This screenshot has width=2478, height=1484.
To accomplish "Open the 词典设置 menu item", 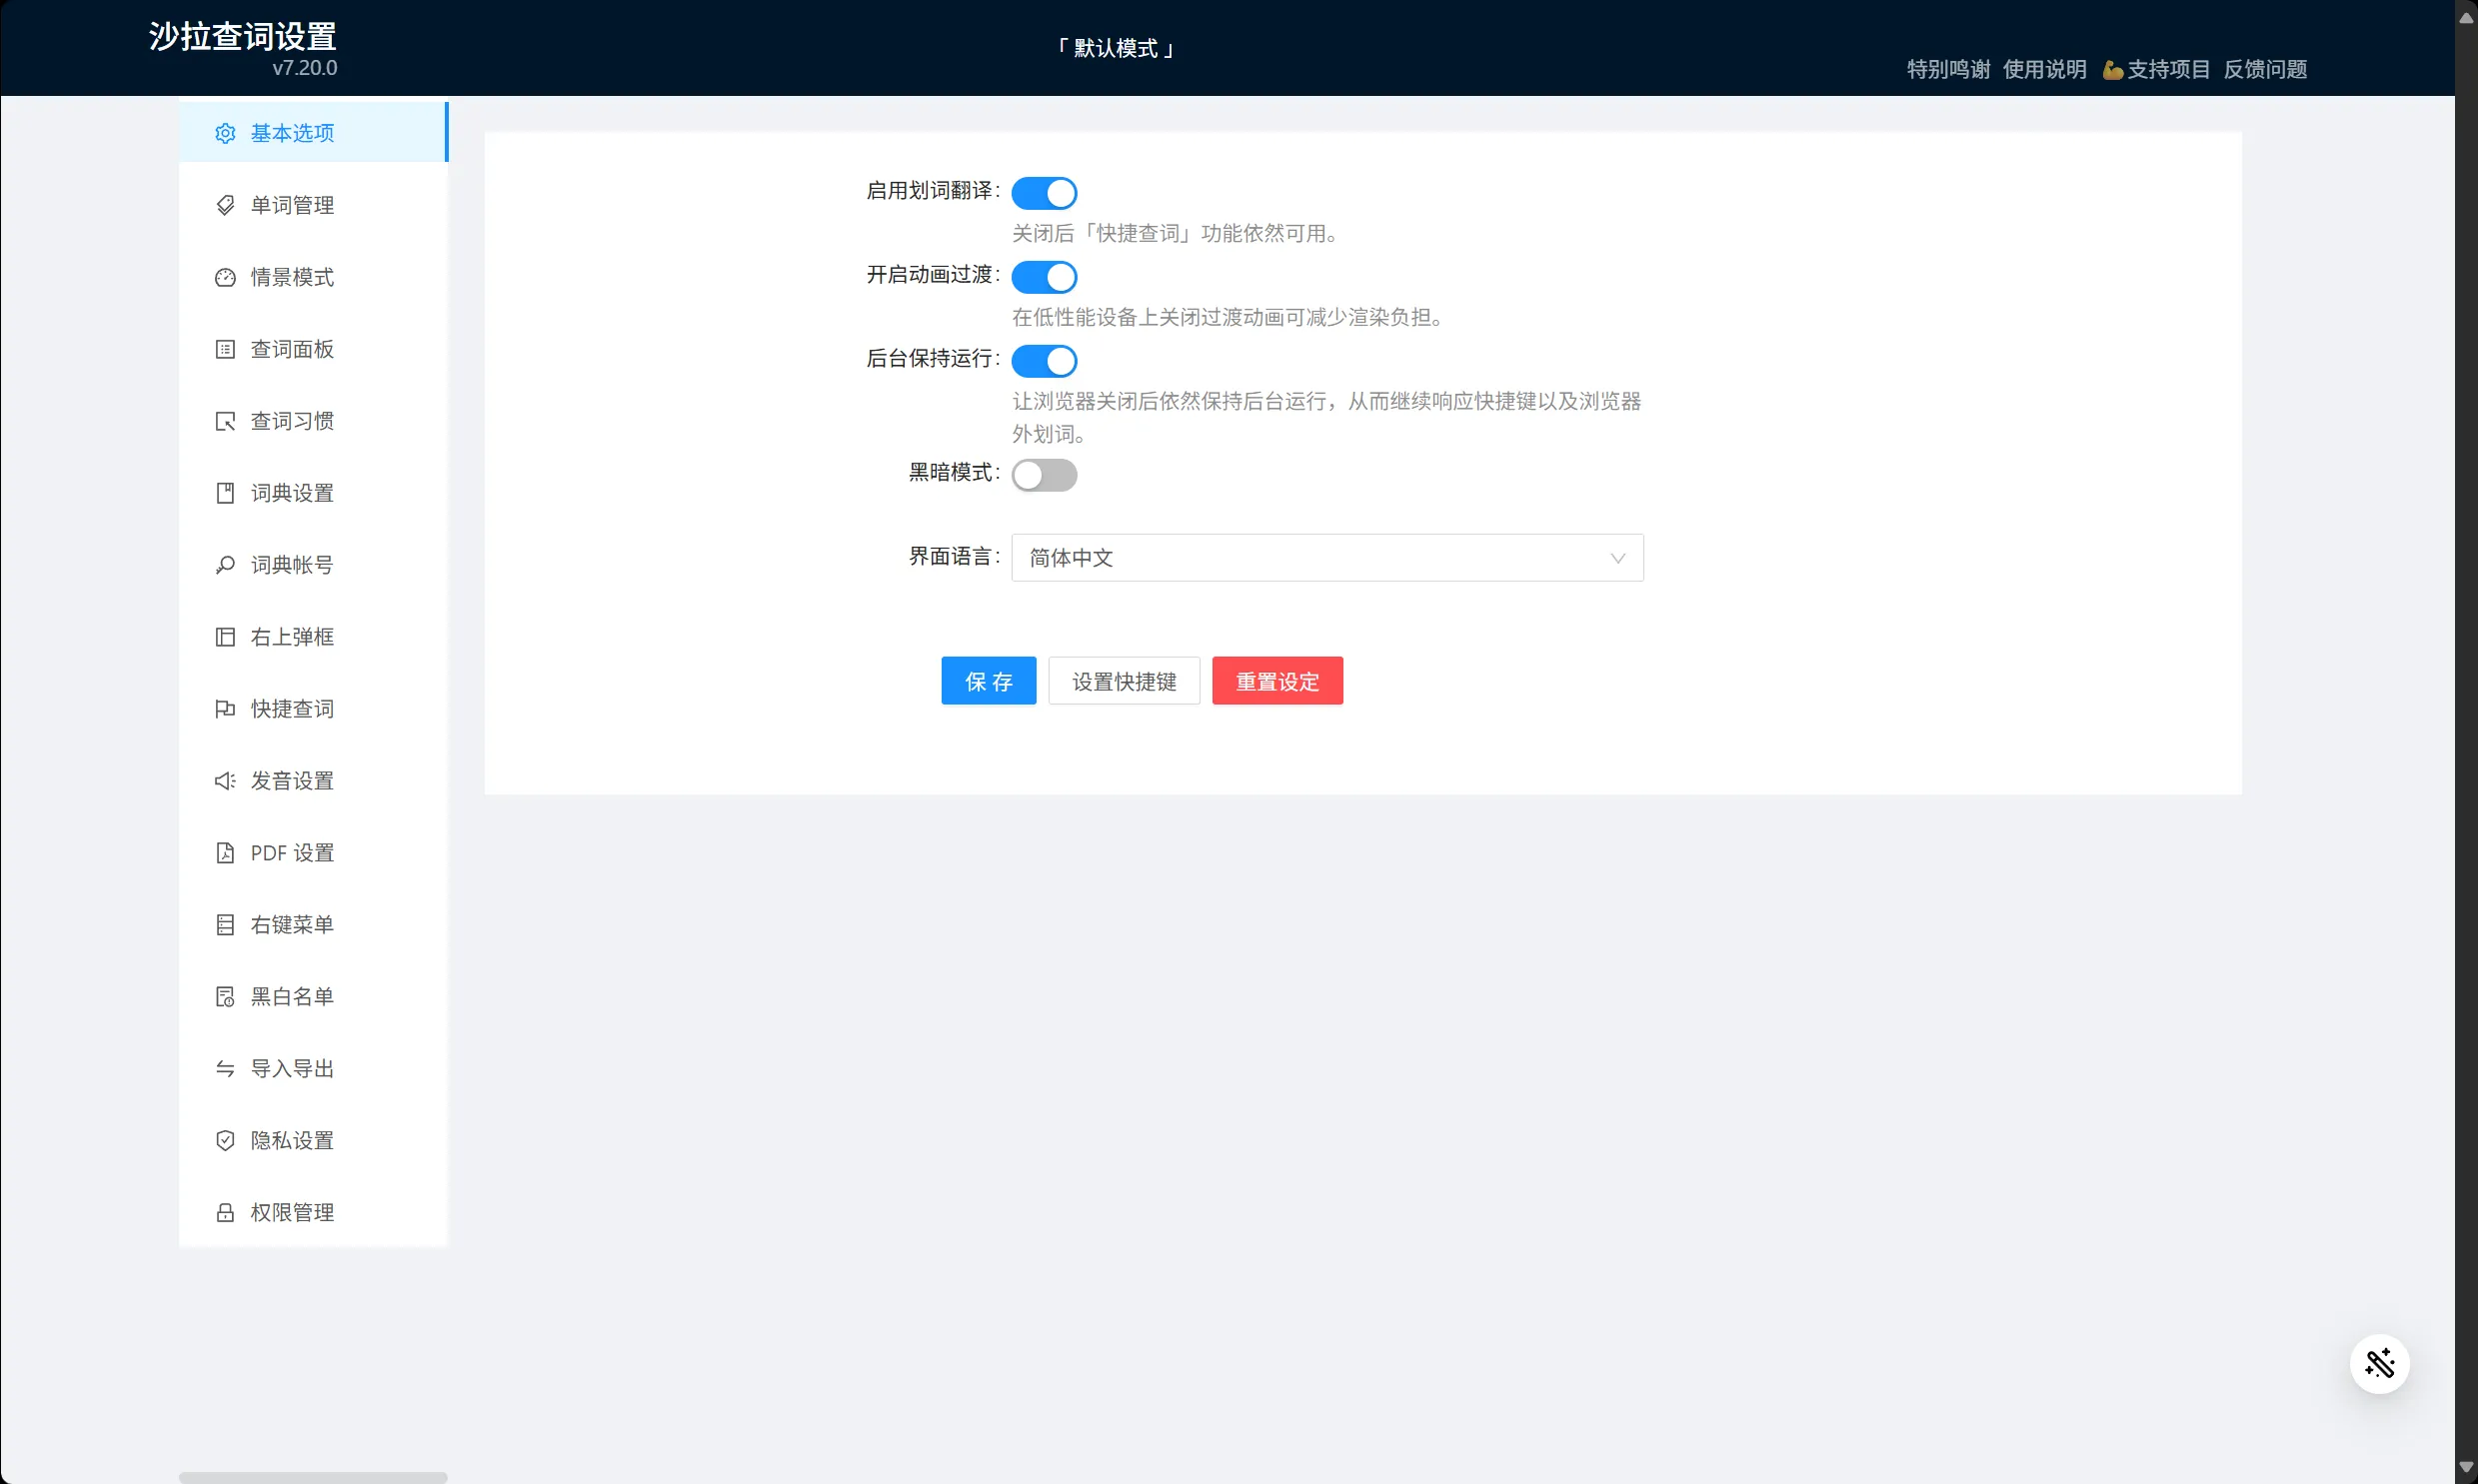I will click(292, 493).
